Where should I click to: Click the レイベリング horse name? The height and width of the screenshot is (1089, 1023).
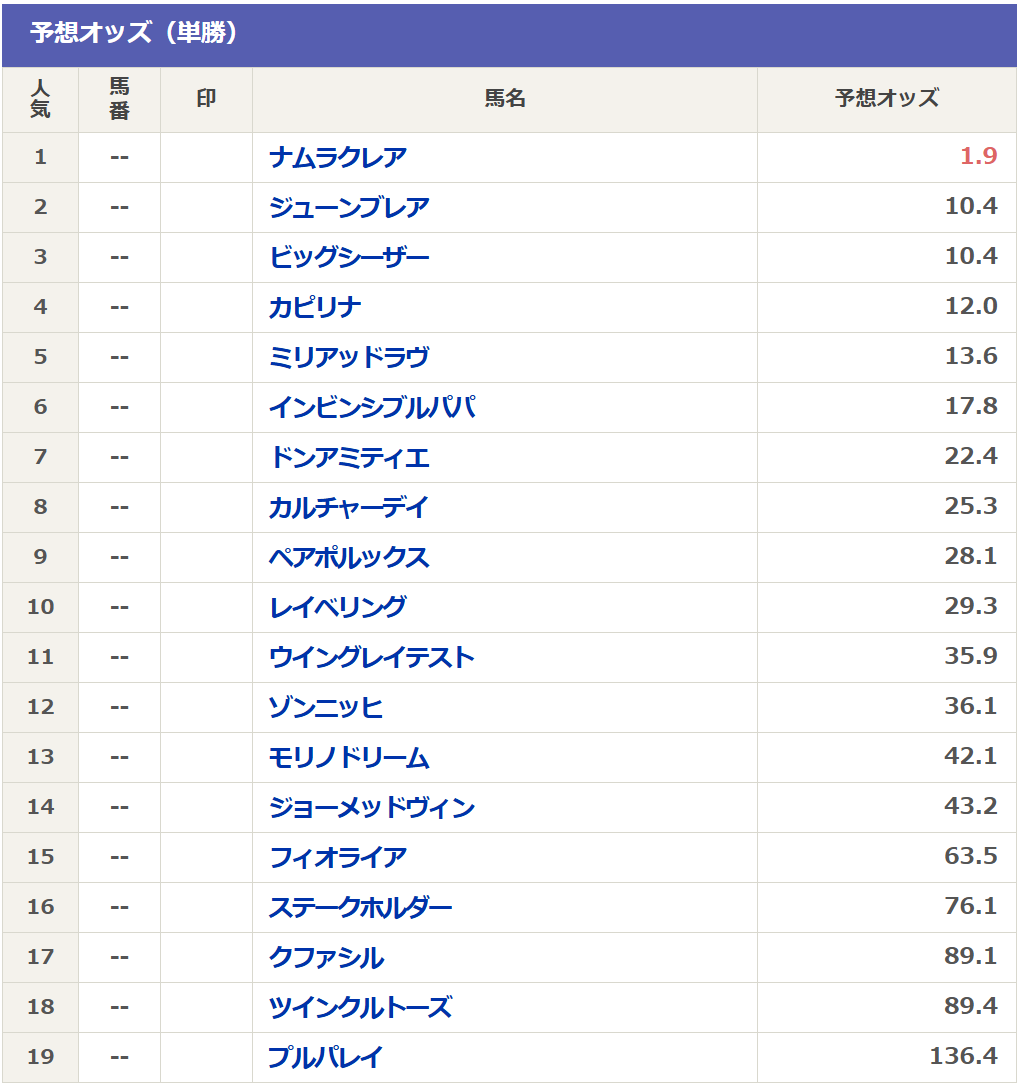(x=338, y=608)
